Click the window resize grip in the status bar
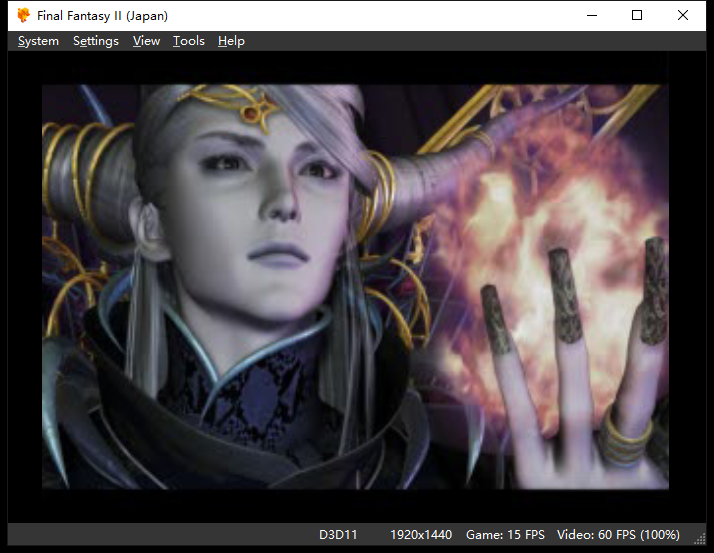The image size is (714, 553). pos(699,538)
